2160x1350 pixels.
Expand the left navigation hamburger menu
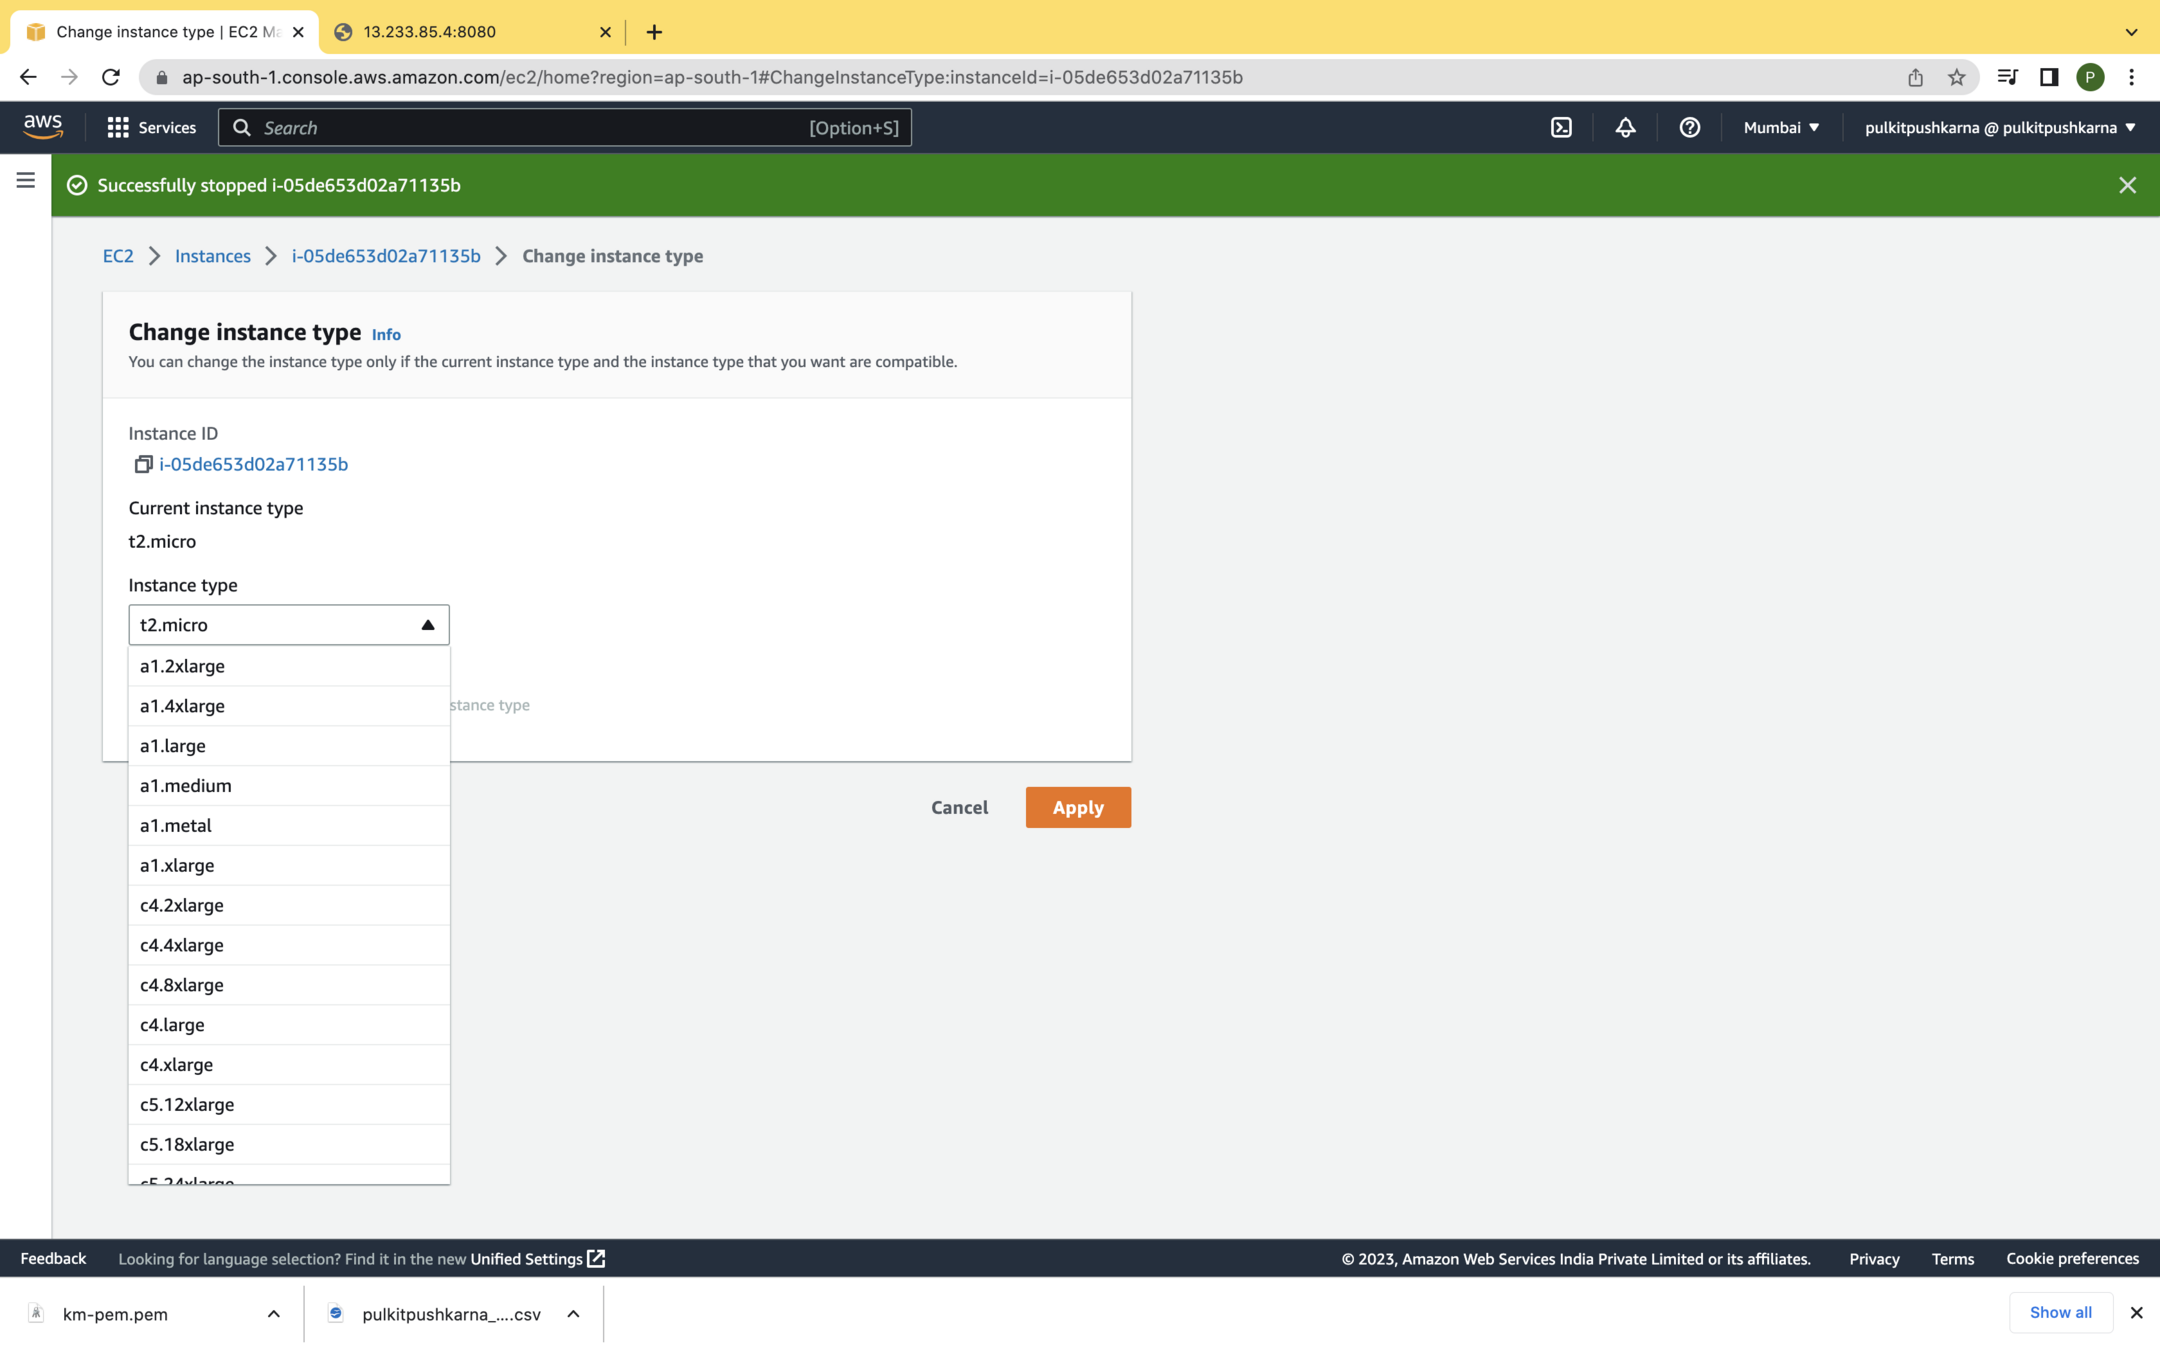[26, 181]
